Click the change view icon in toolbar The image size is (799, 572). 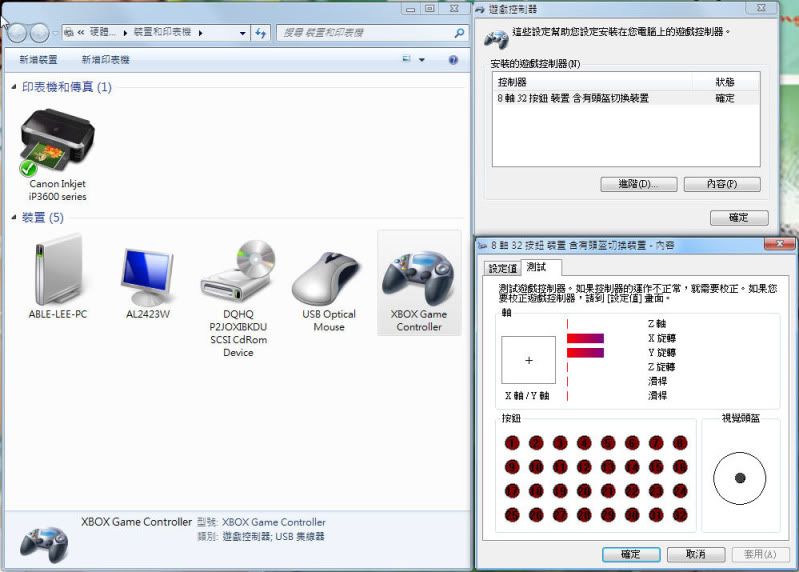coord(407,60)
